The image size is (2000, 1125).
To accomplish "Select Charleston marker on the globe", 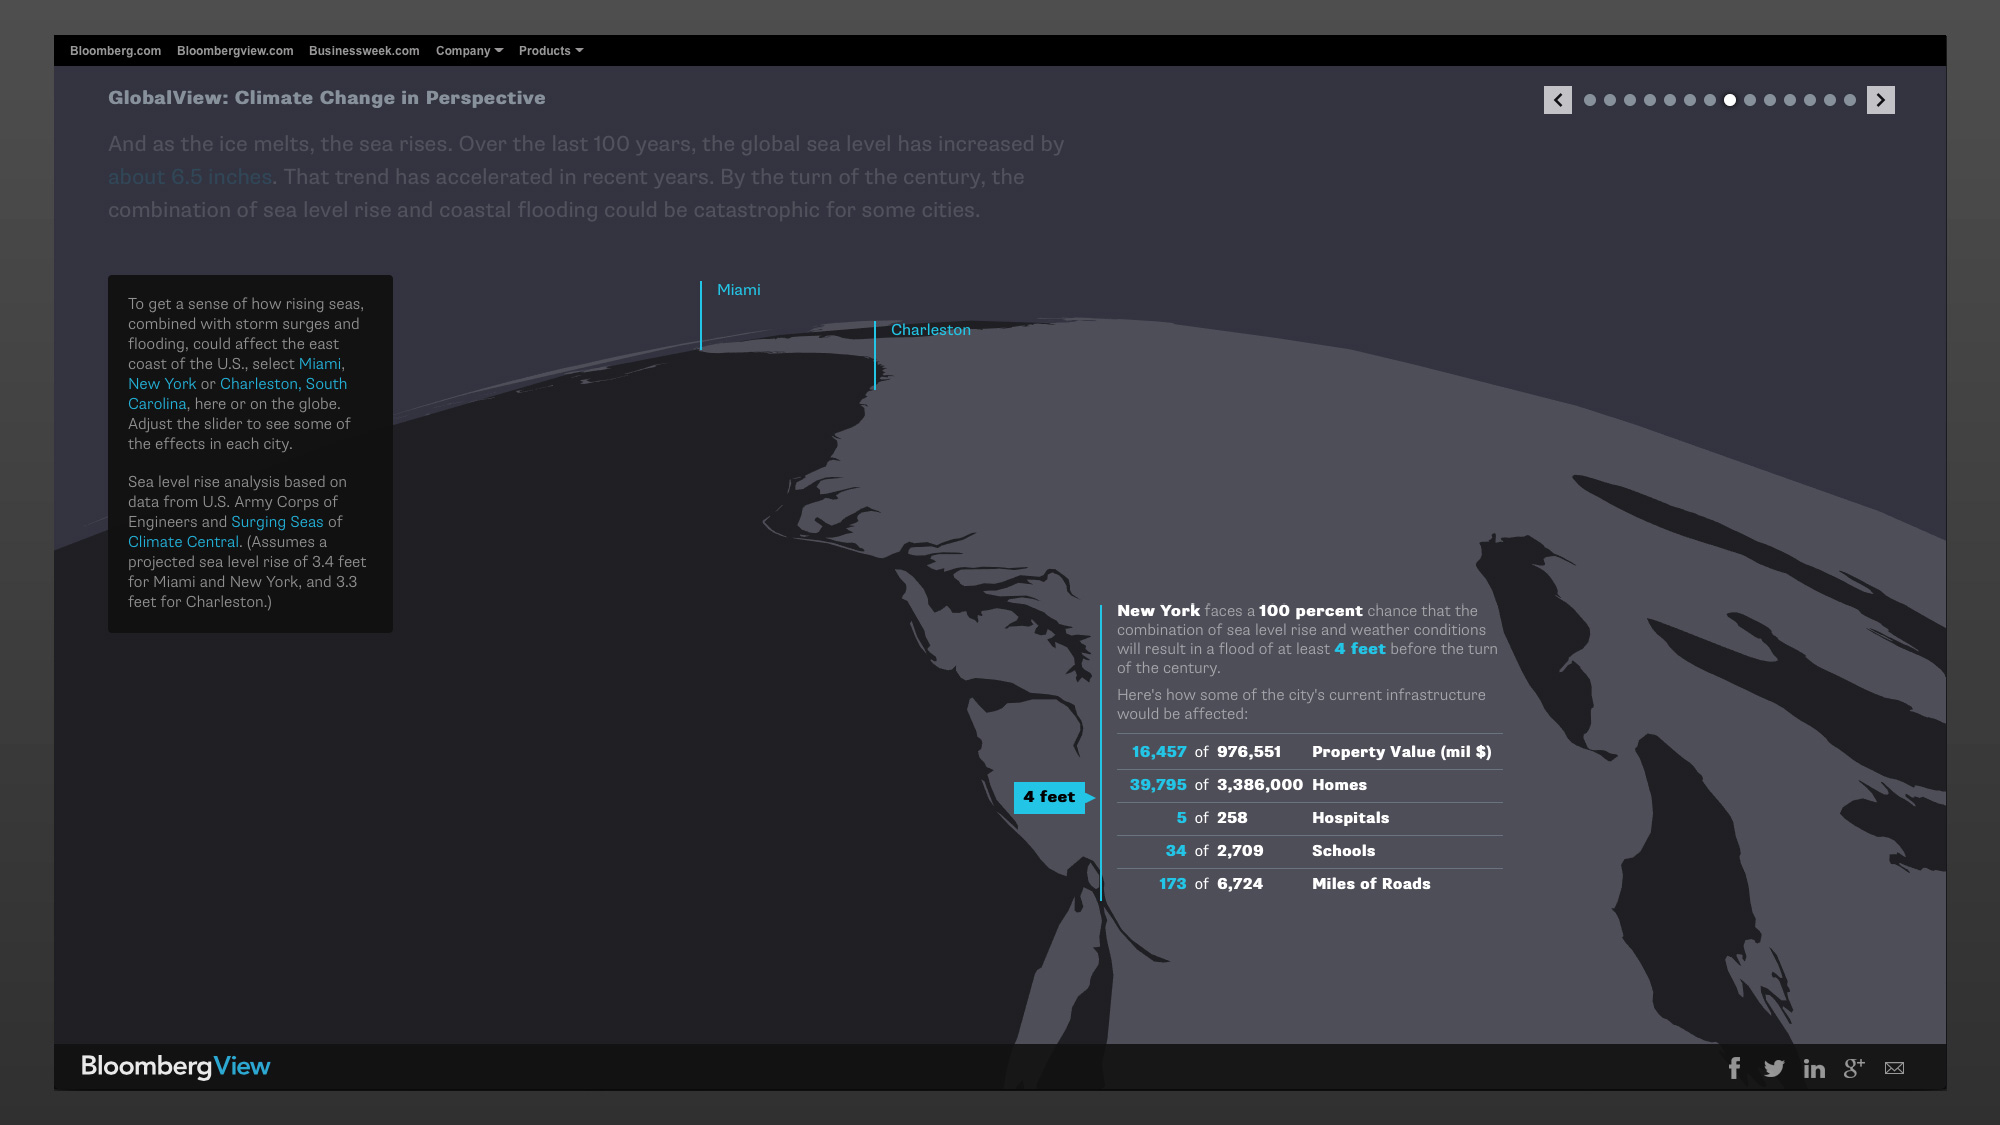I will (930, 330).
